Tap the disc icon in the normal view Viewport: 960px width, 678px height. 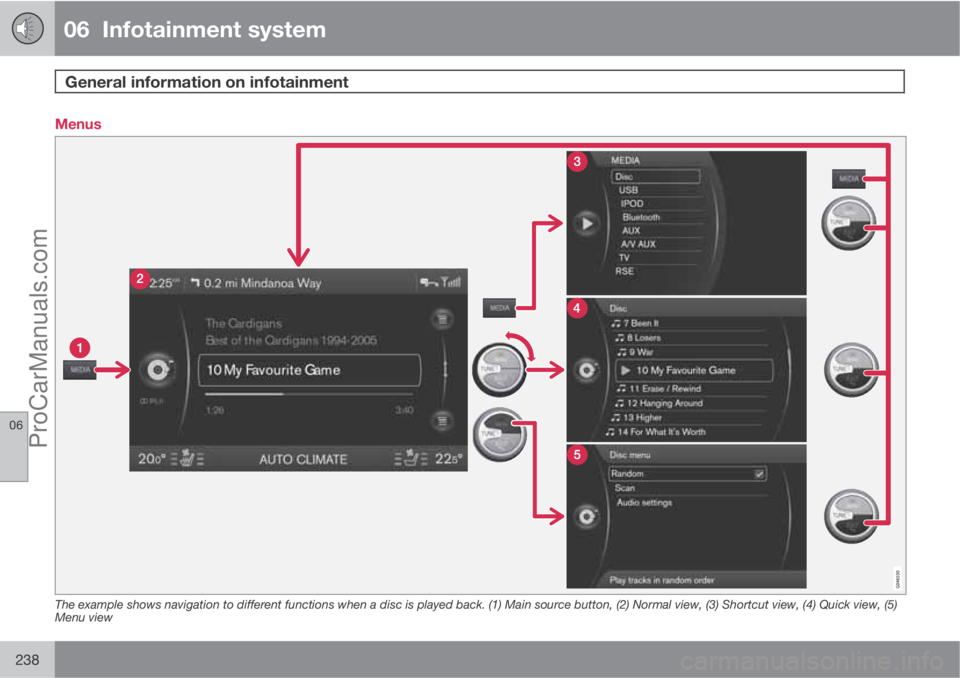point(158,369)
